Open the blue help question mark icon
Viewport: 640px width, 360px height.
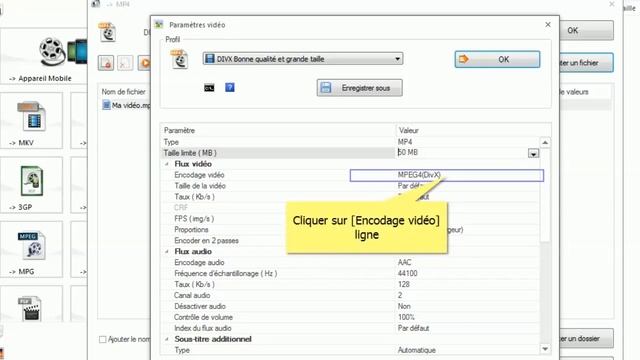pos(230,87)
